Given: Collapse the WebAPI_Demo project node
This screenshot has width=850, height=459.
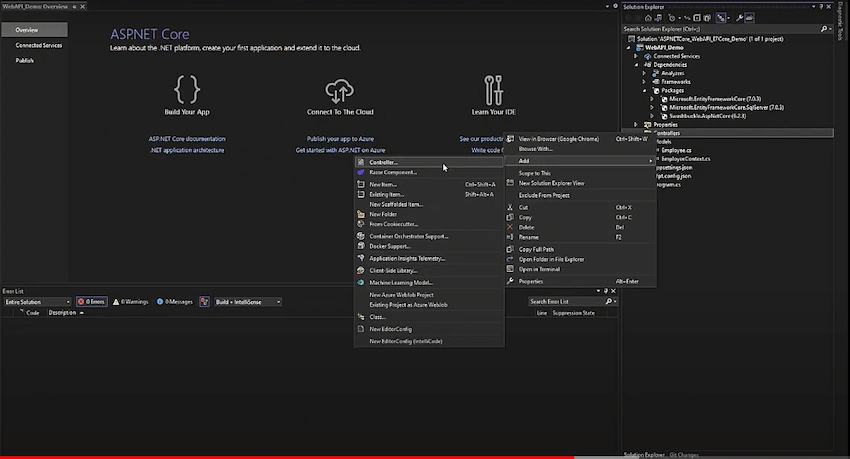Looking at the screenshot, I should click(629, 48).
